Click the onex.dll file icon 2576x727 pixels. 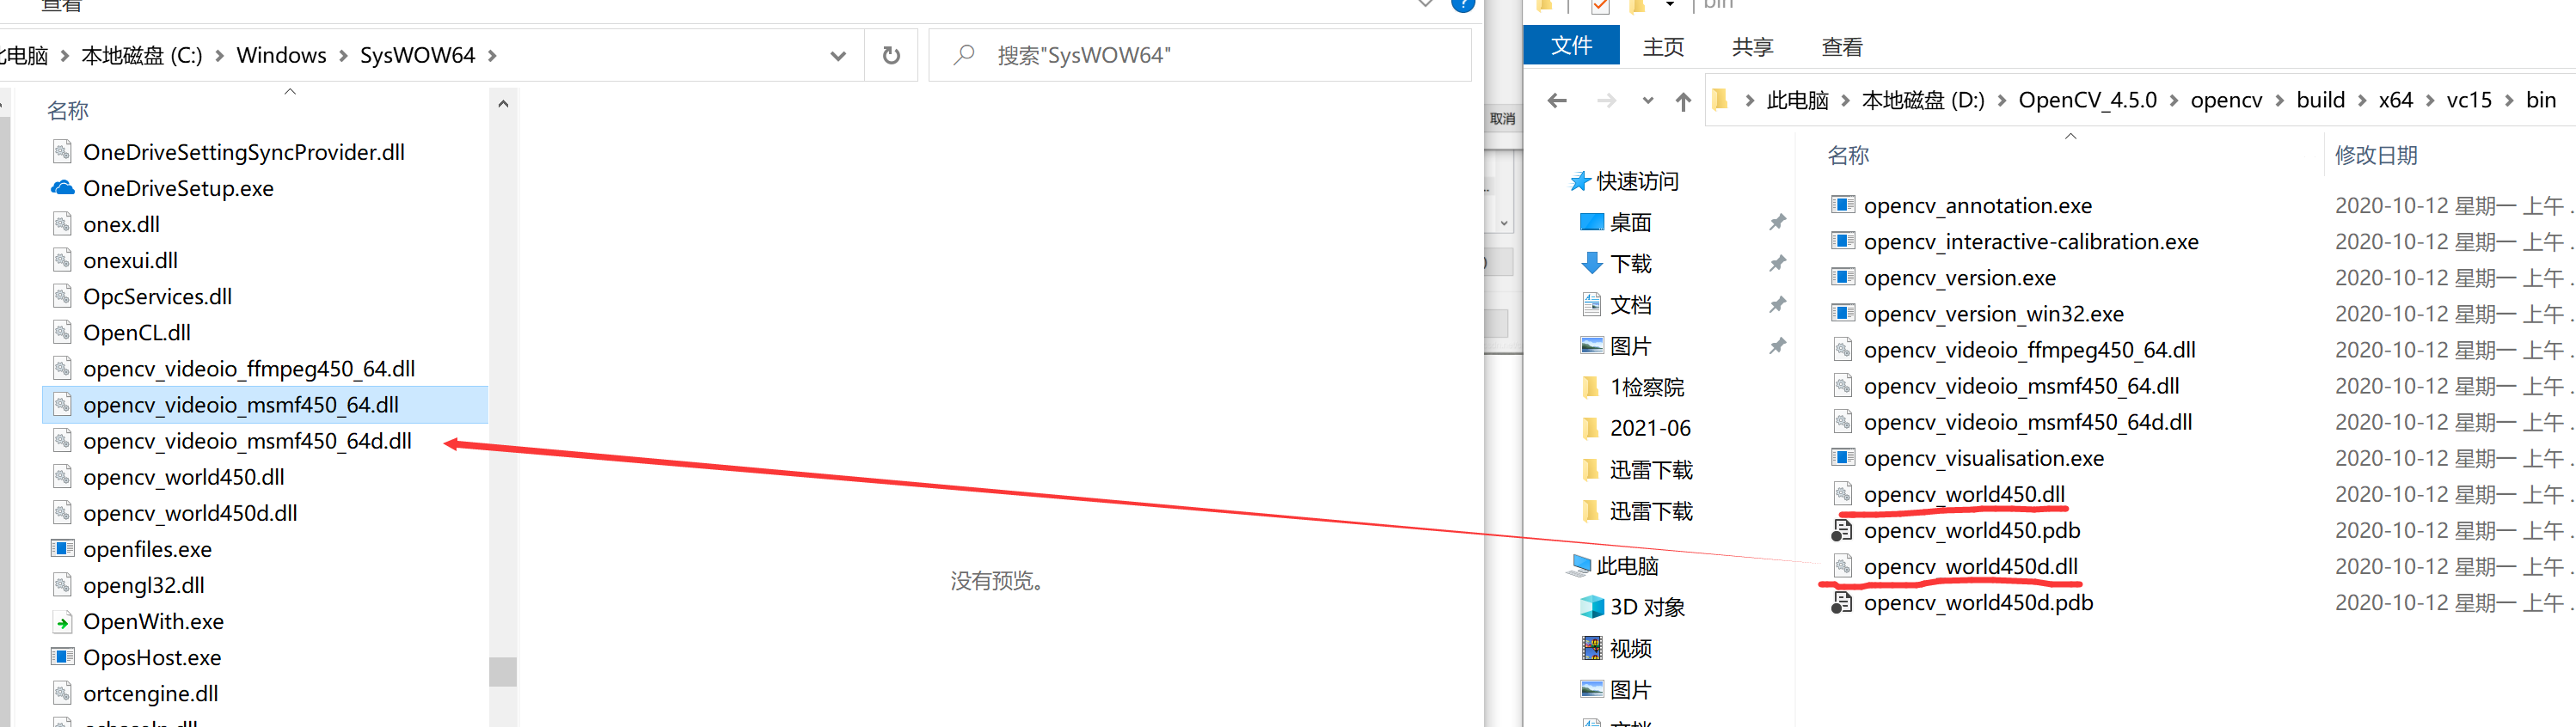pyautogui.click(x=62, y=224)
